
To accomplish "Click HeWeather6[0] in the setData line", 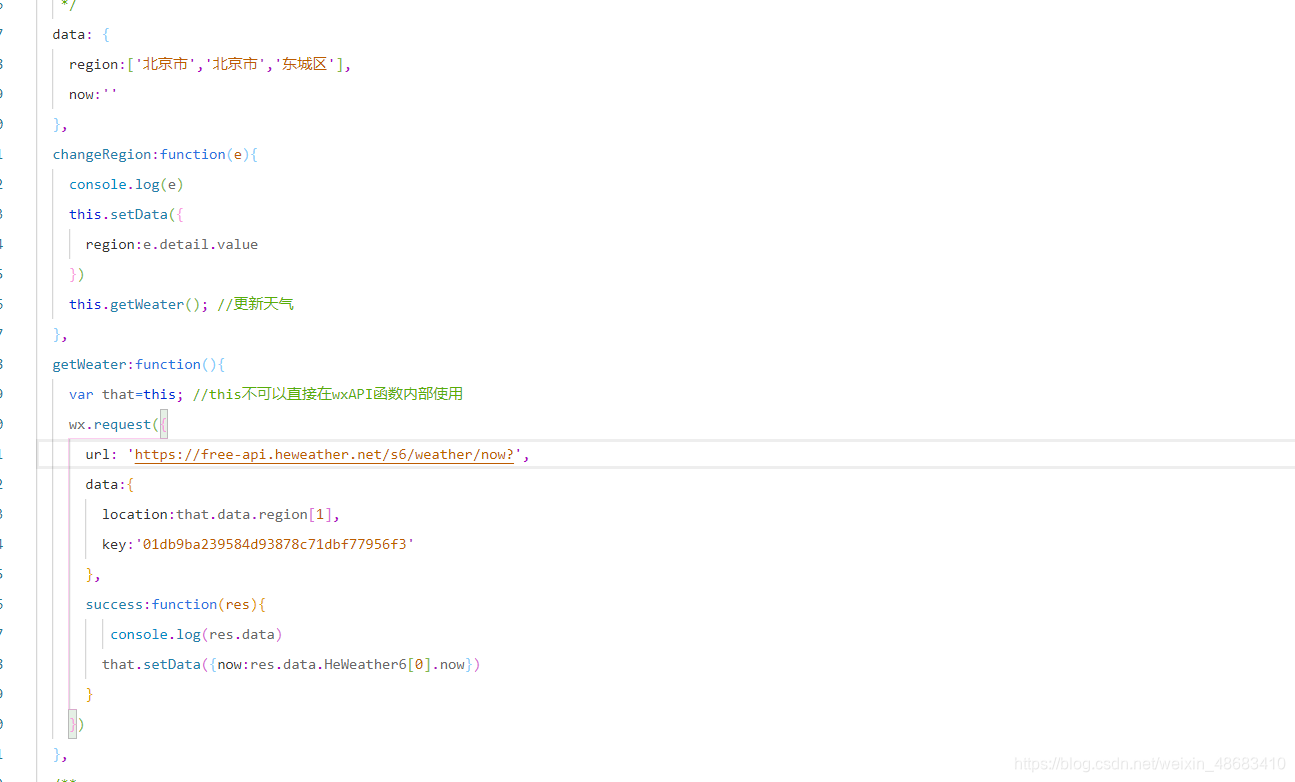I will (378, 664).
